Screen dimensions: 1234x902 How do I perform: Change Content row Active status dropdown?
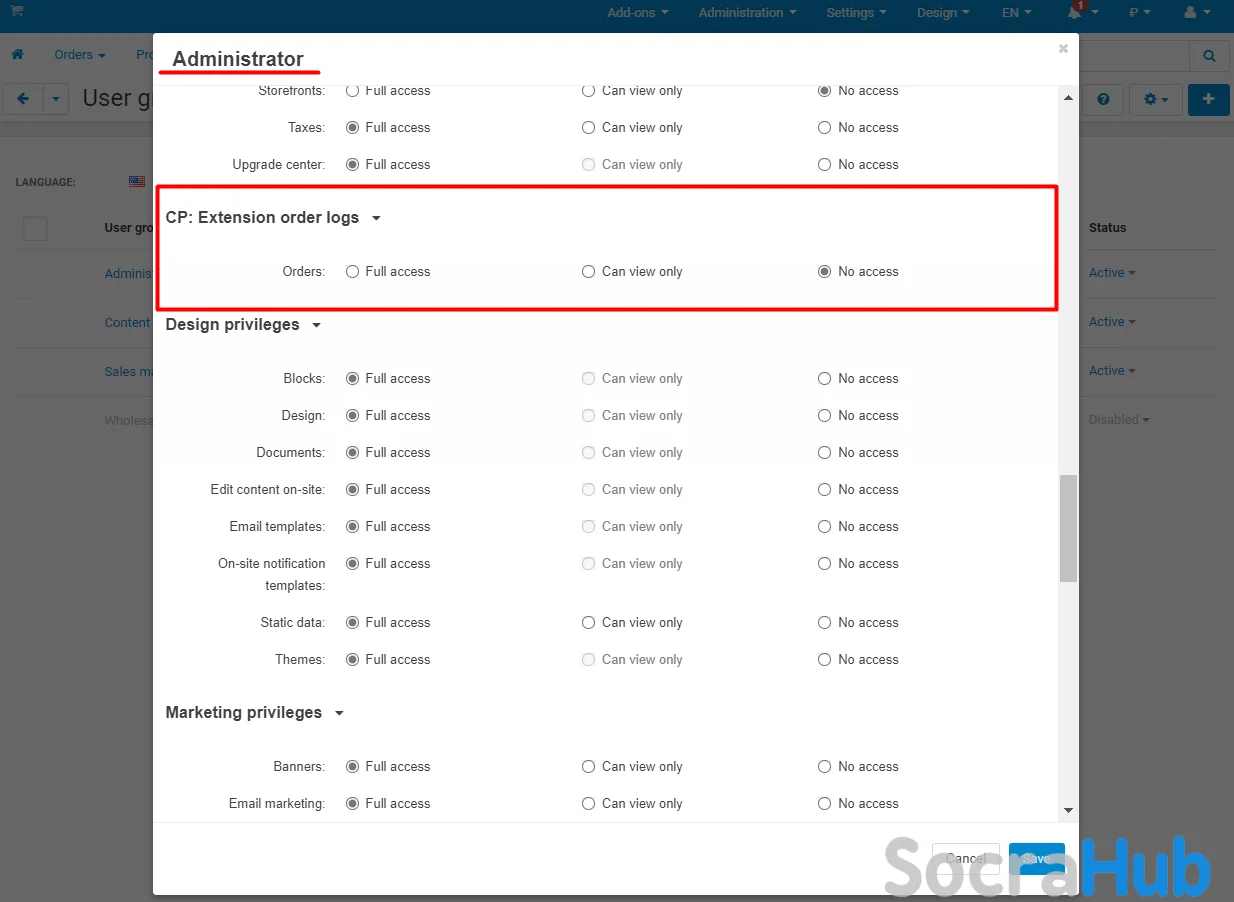(x=1112, y=322)
